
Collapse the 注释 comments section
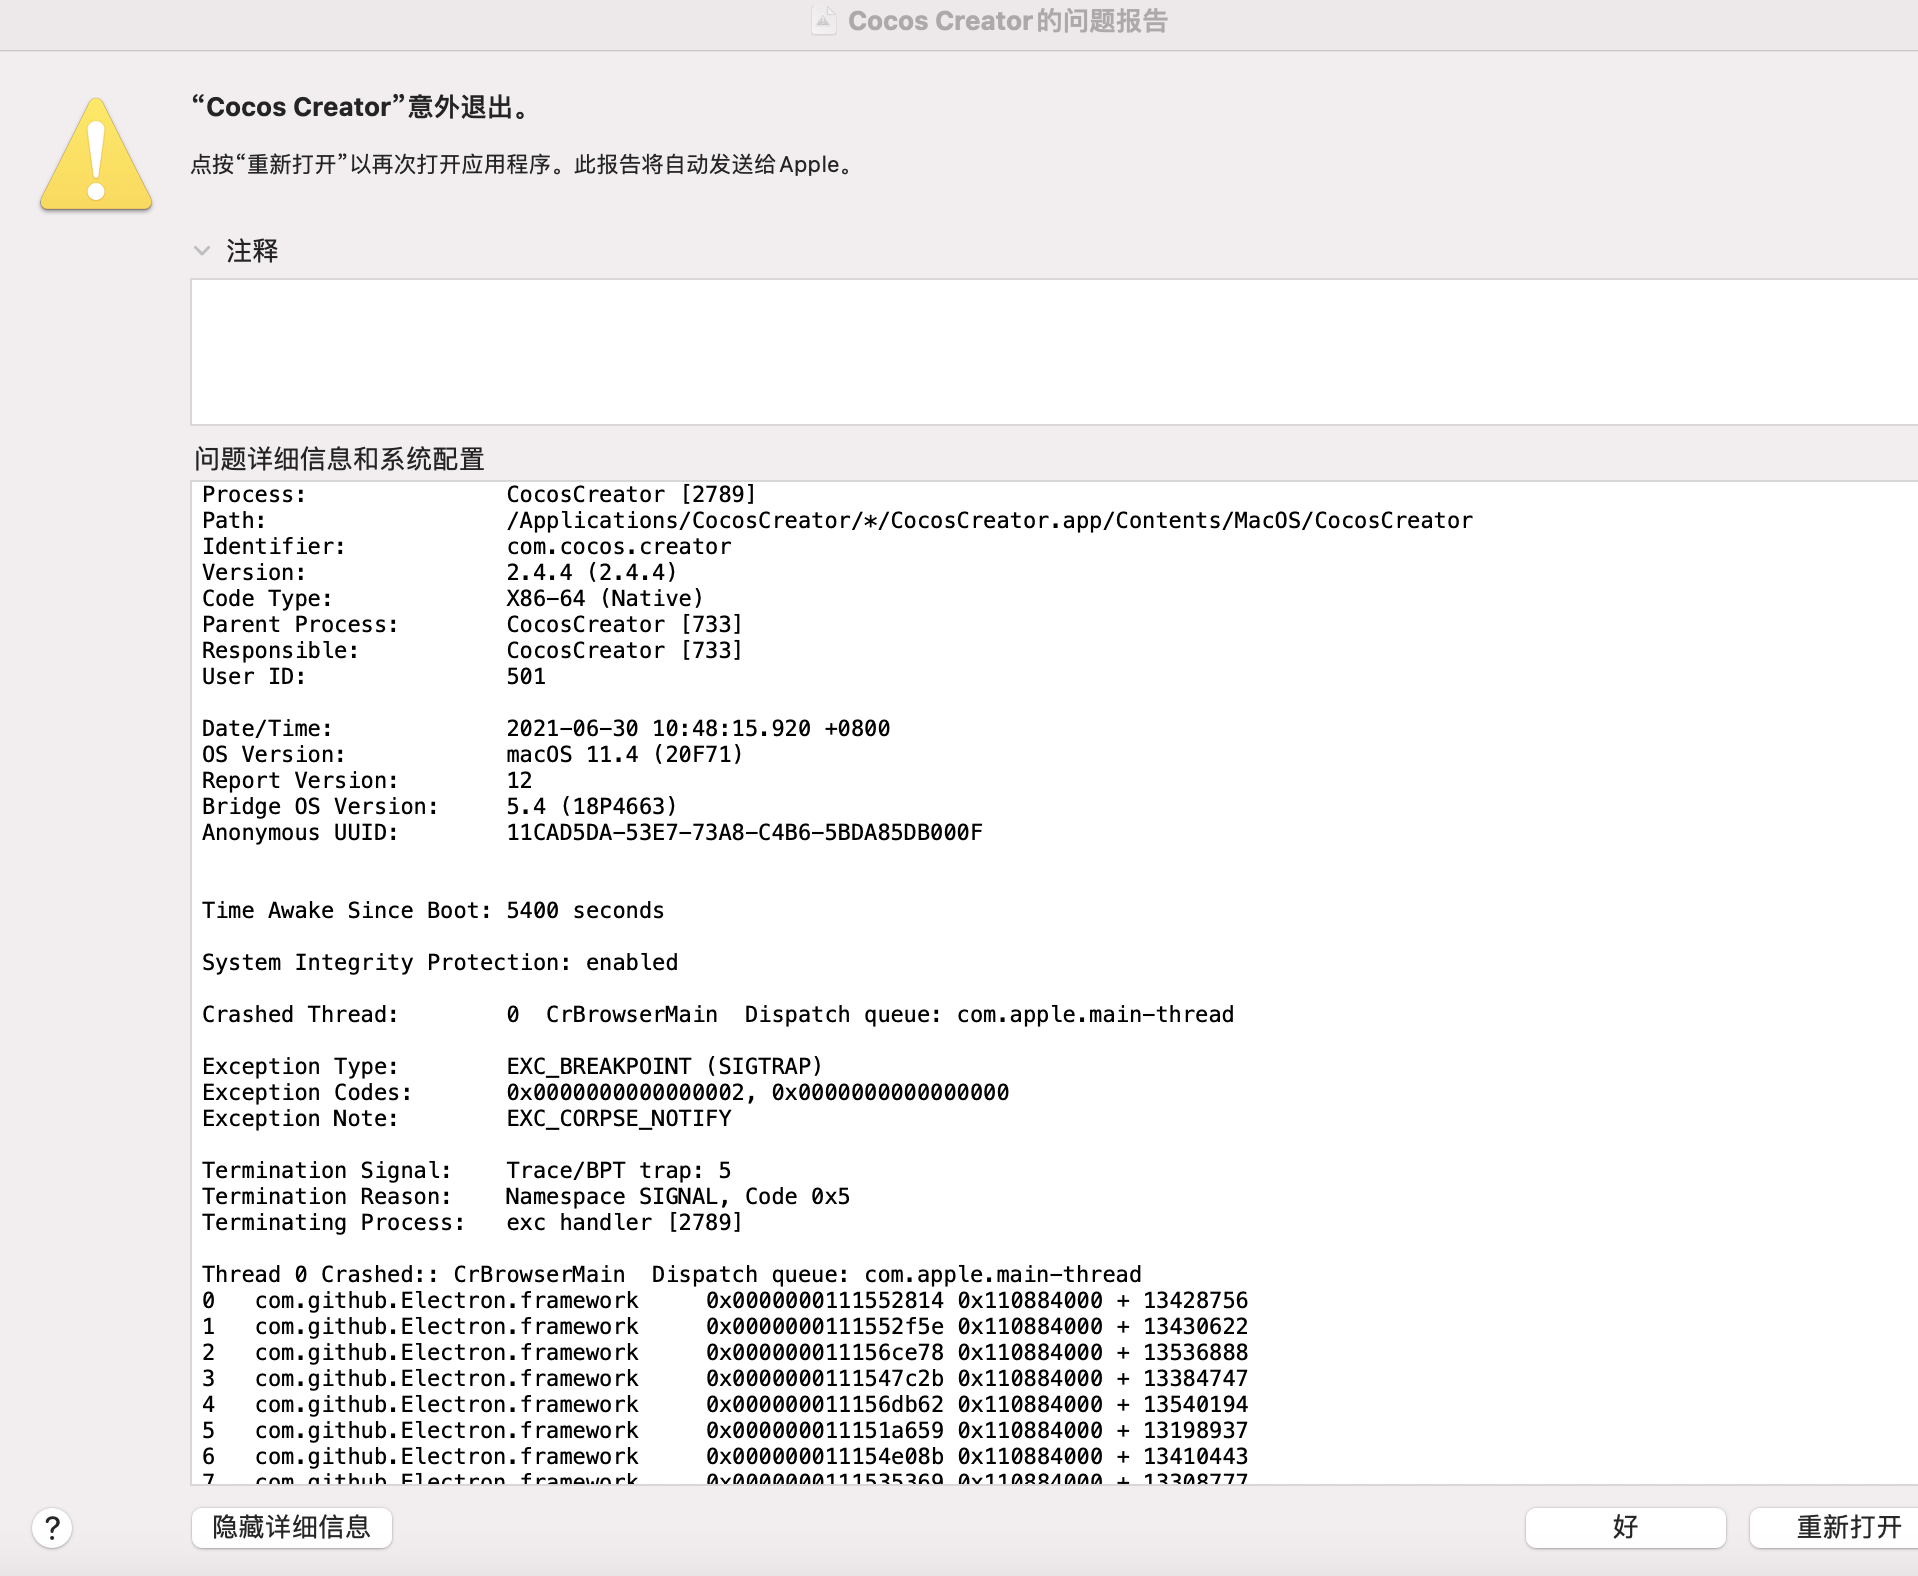click(x=202, y=250)
